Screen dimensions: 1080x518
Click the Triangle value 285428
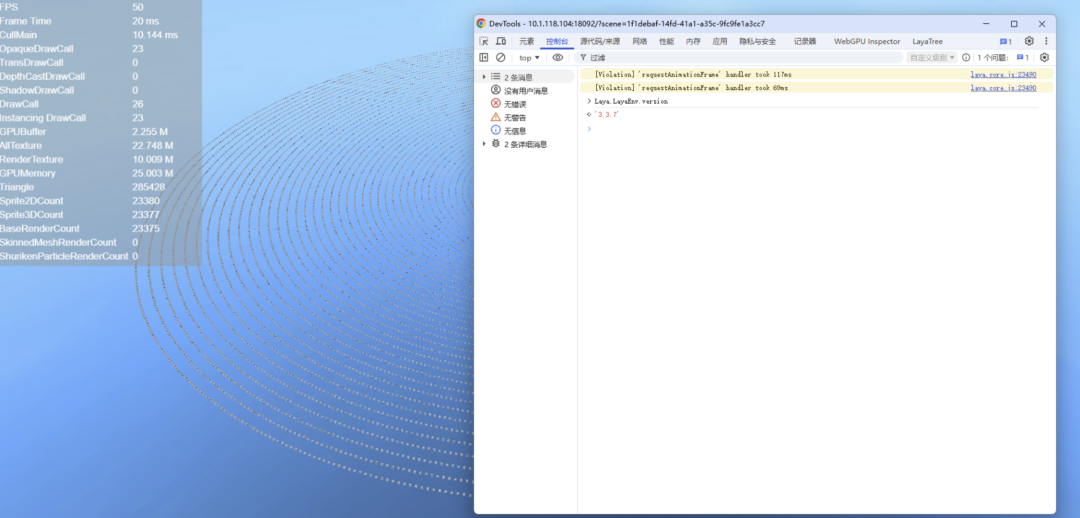tap(149, 187)
